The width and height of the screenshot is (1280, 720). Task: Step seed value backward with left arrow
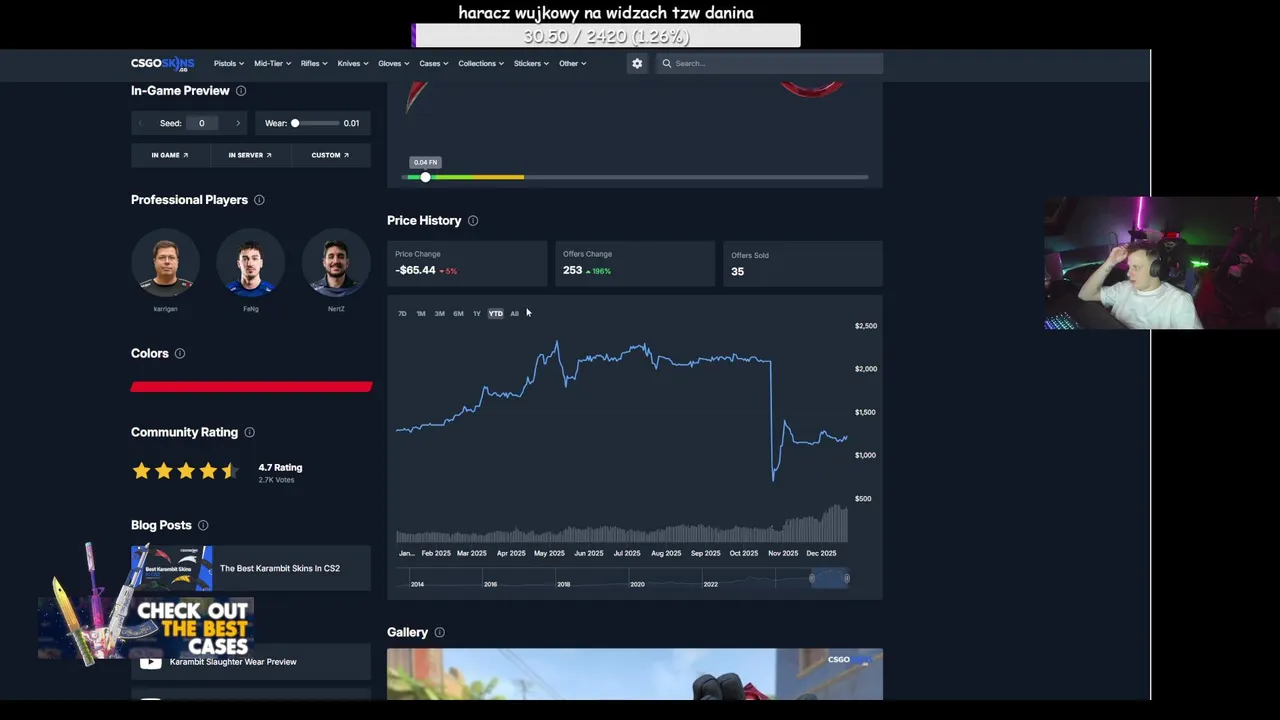click(140, 123)
